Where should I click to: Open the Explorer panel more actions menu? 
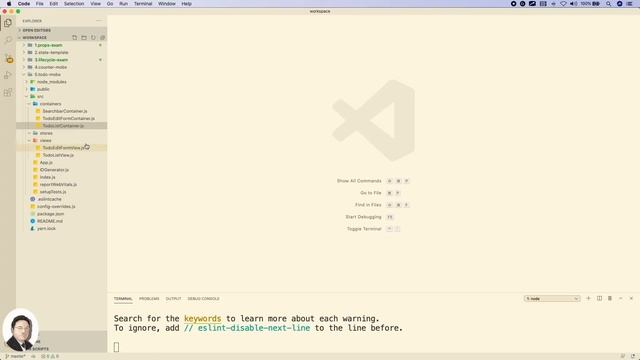[x=99, y=20]
